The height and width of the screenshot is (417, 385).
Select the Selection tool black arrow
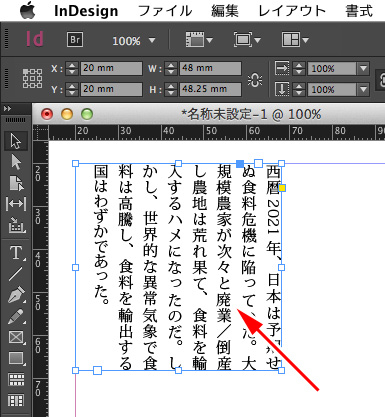(16, 141)
